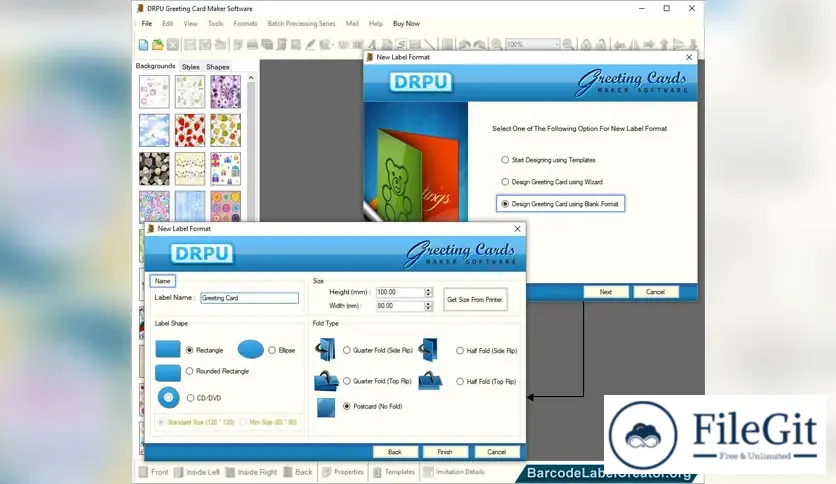Click the pencil drawing tool icon

click(310, 45)
